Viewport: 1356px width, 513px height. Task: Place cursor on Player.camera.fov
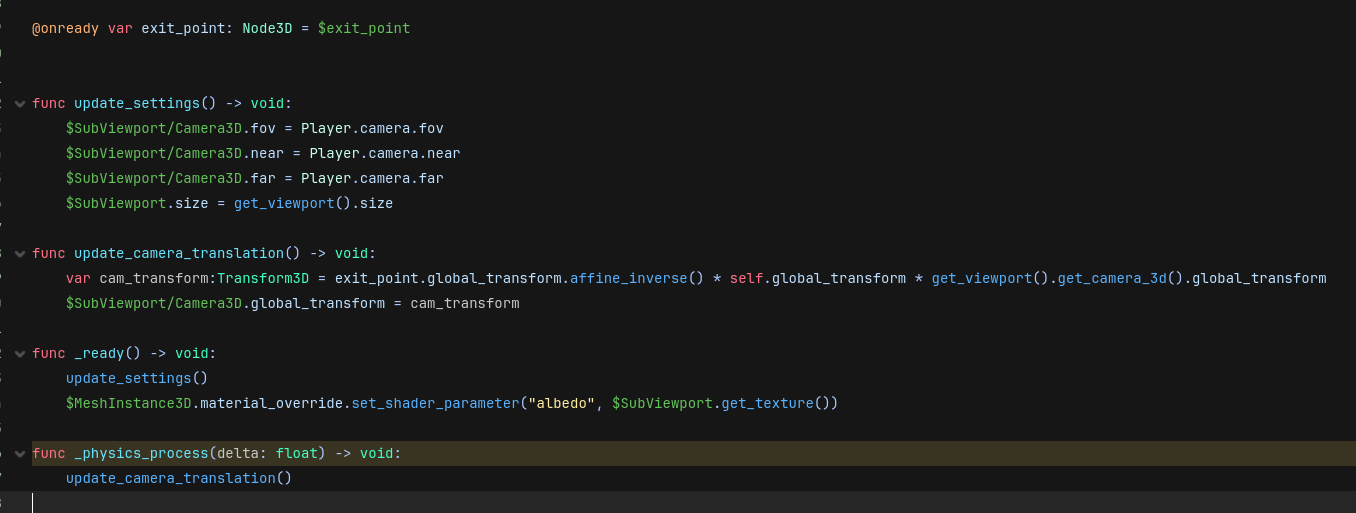click(372, 129)
